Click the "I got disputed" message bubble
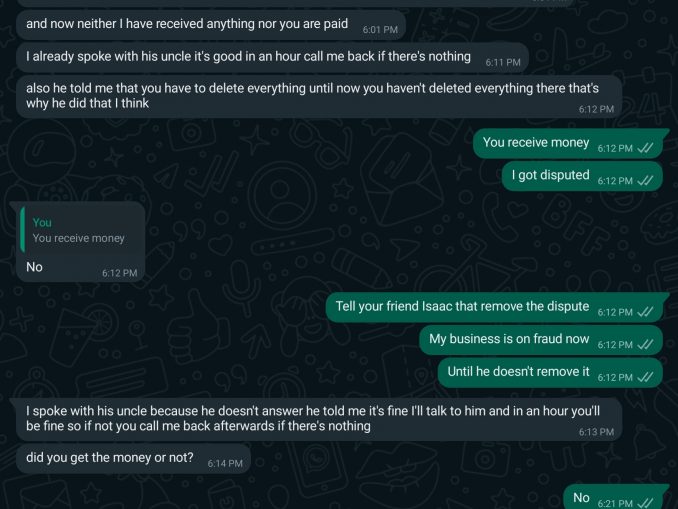 tap(551, 176)
